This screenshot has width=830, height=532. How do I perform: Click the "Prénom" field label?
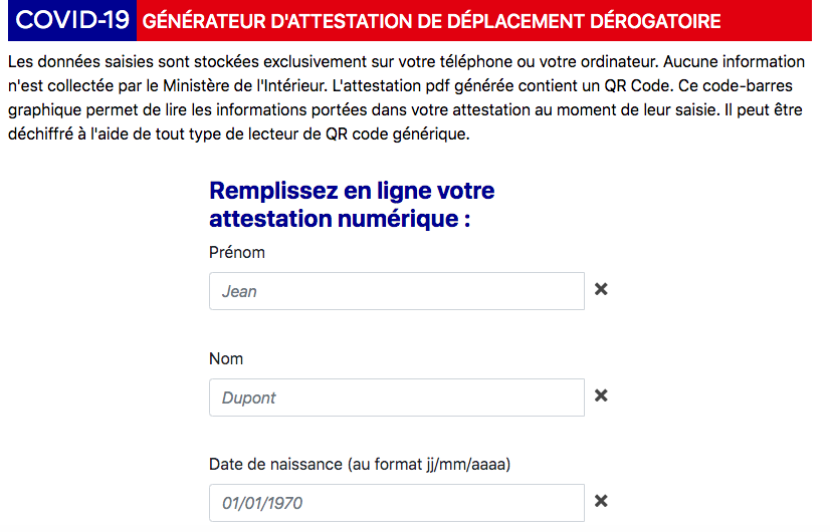236,253
